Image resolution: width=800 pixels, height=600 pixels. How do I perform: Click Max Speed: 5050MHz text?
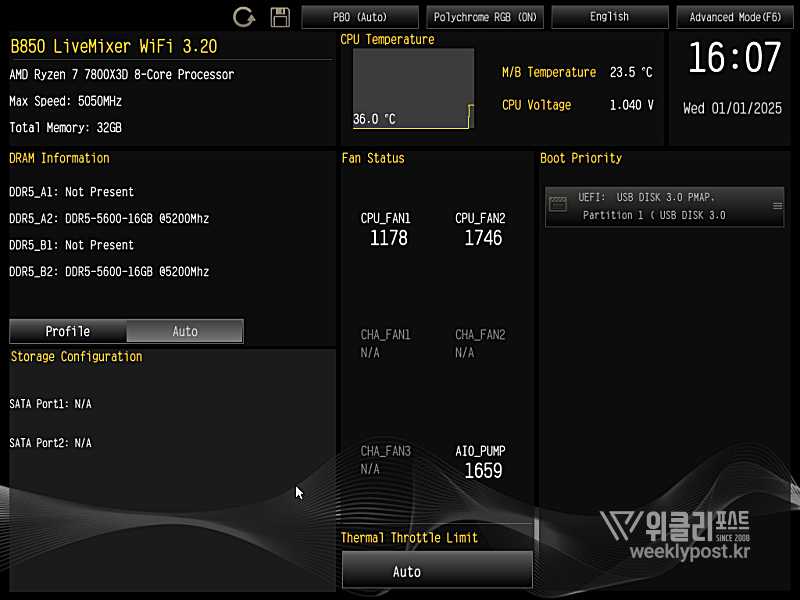click(x=65, y=101)
